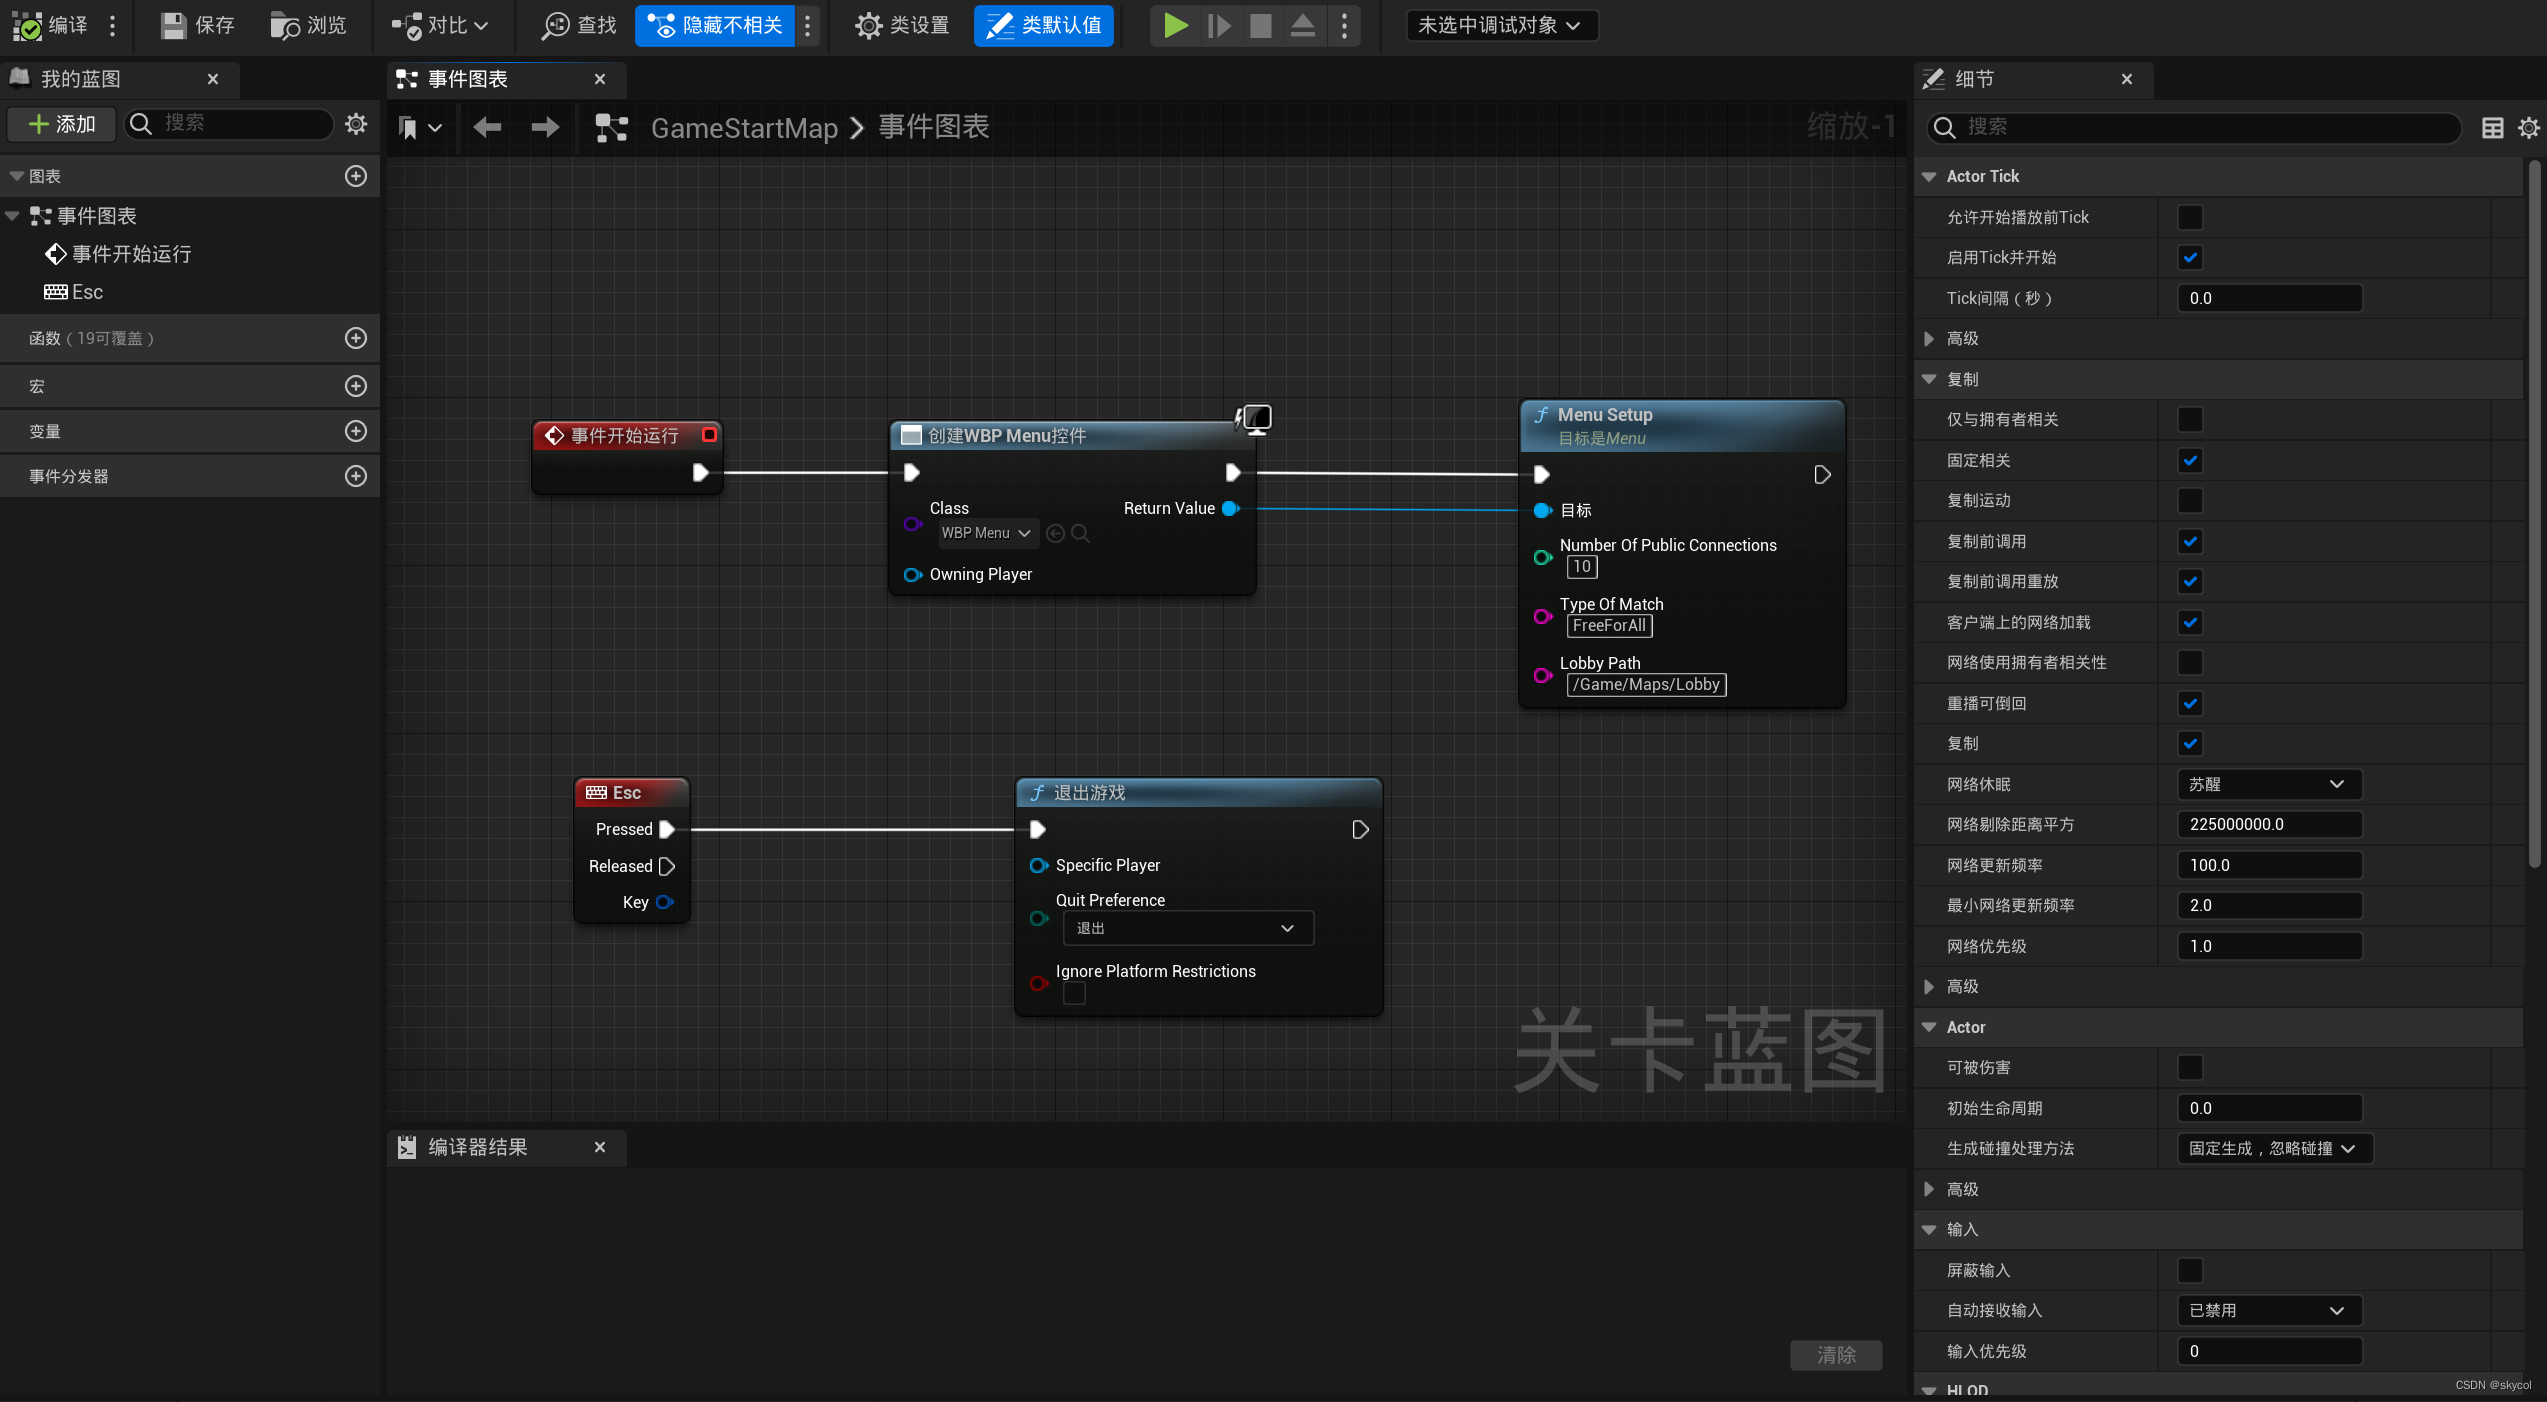Toggle 可被伤害 checkbox
The height and width of the screenshot is (1402, 2547).
point(2190,1067)
